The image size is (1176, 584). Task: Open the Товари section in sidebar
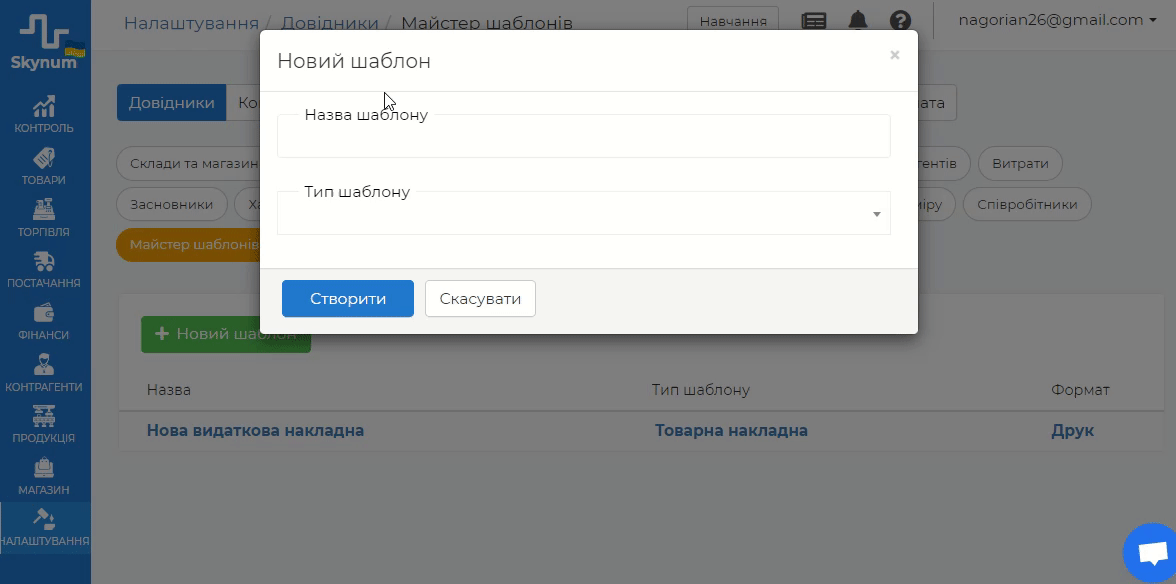(x=44, y=166)
